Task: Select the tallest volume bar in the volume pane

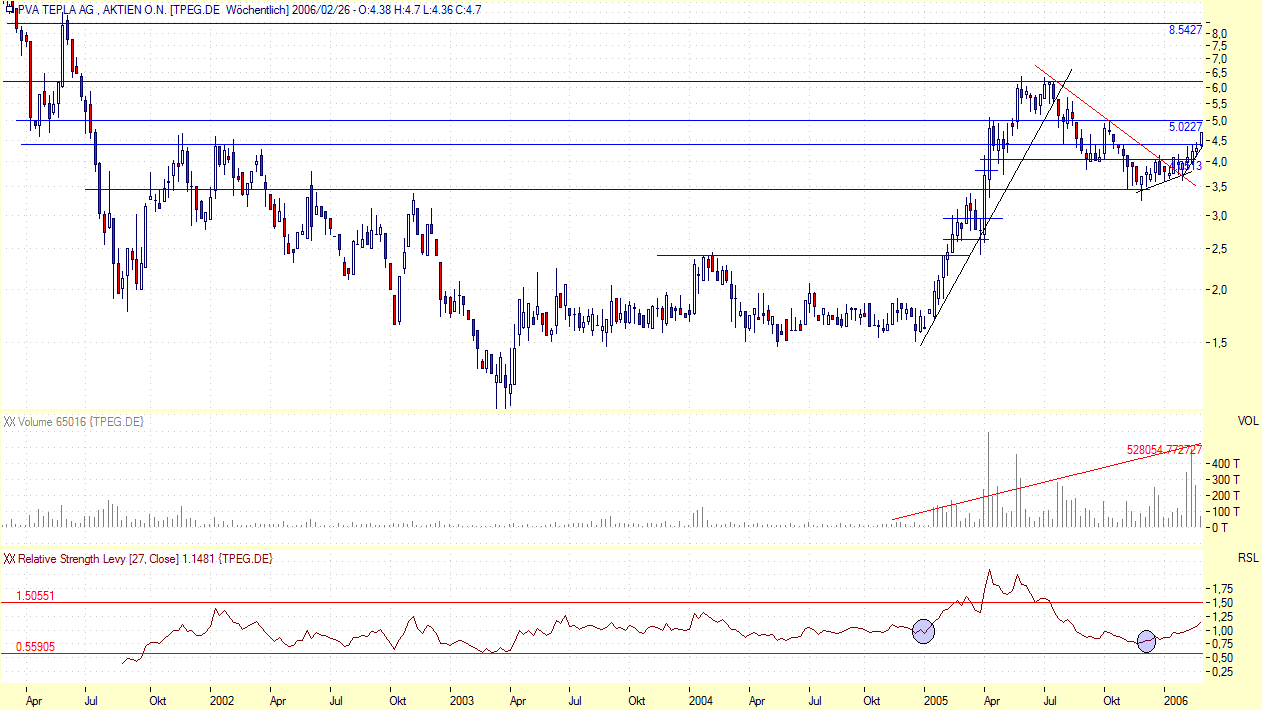Action: [988, 480]
